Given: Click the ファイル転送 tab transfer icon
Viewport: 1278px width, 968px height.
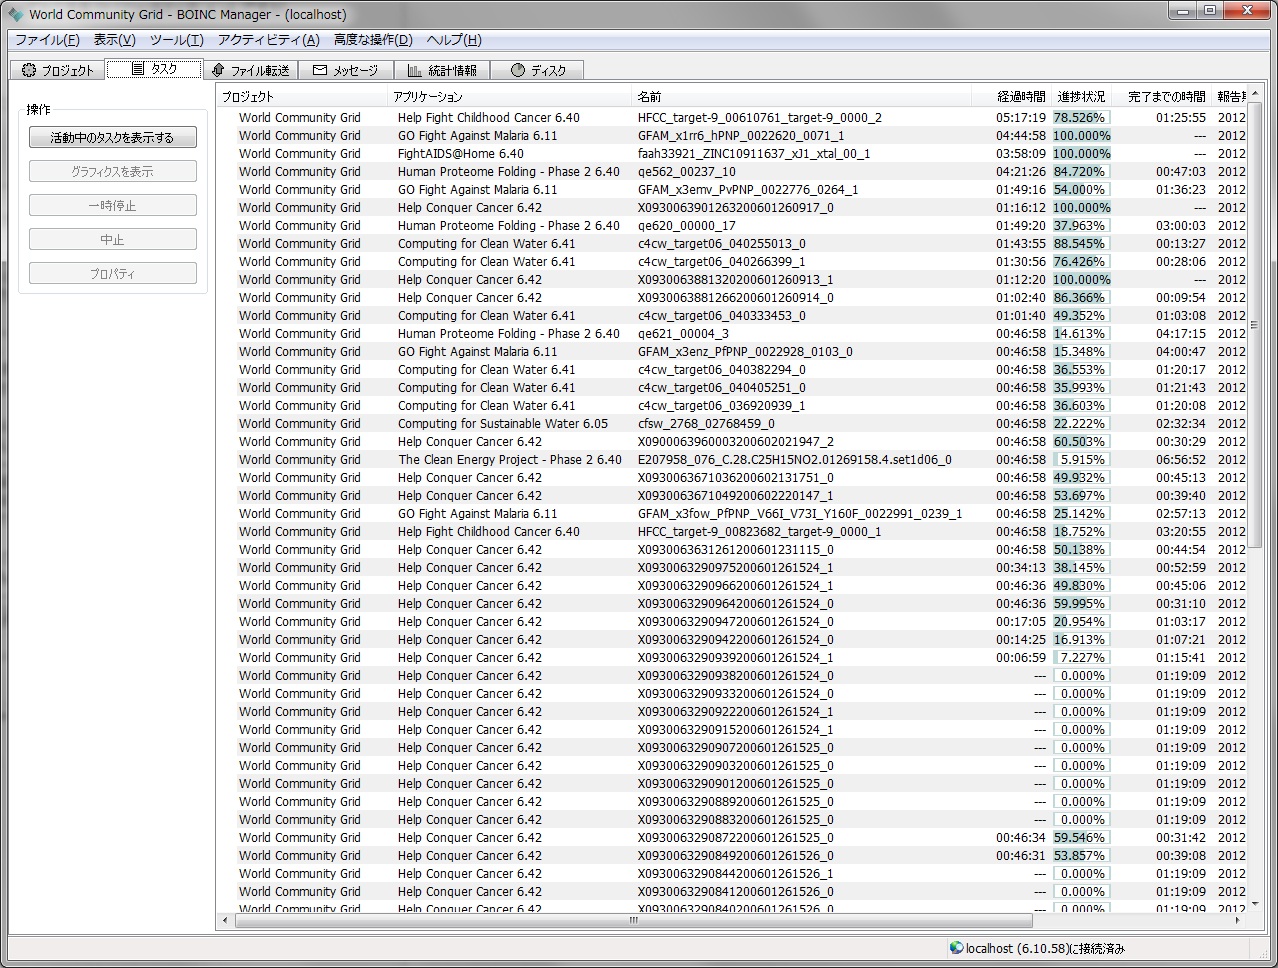Looking at the screenshot, I should (218, 70).
